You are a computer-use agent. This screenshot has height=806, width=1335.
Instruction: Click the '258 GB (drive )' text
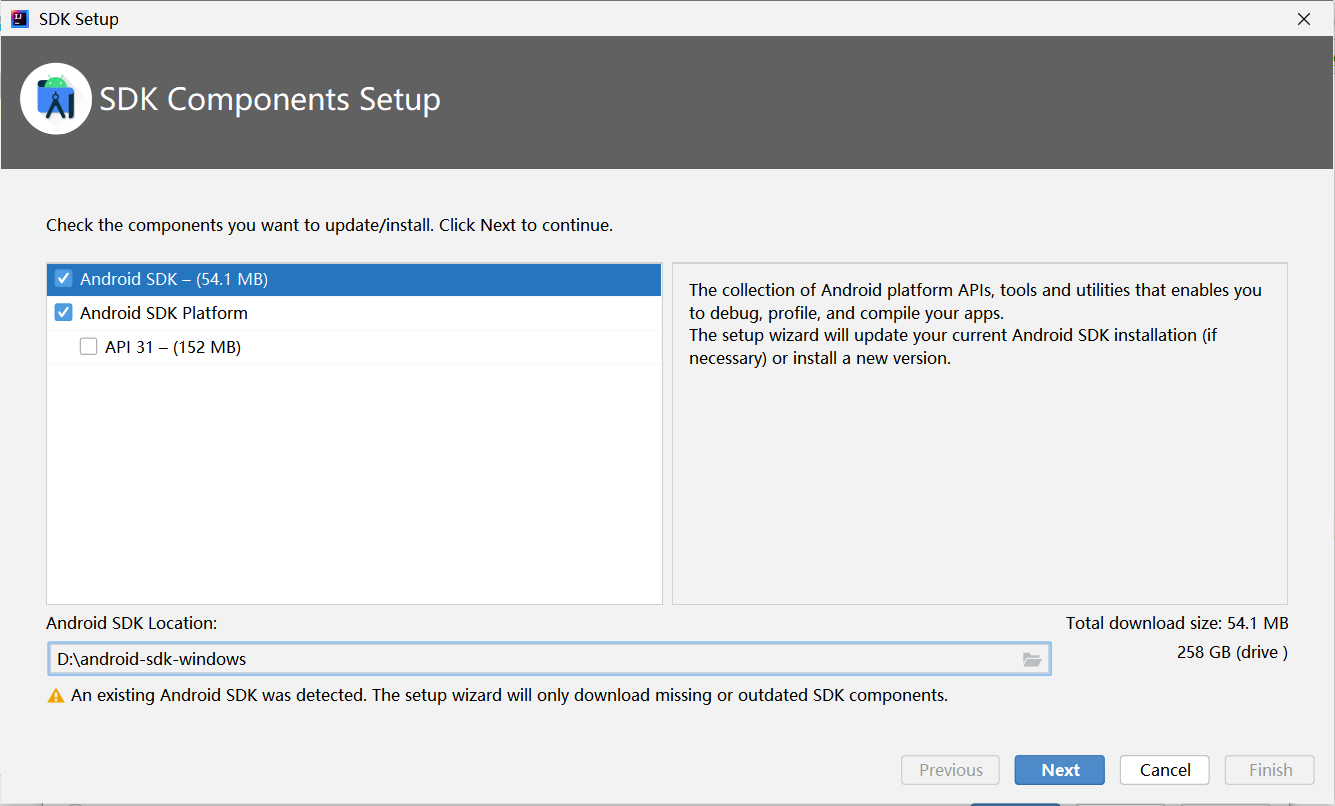click(1232, 652)
